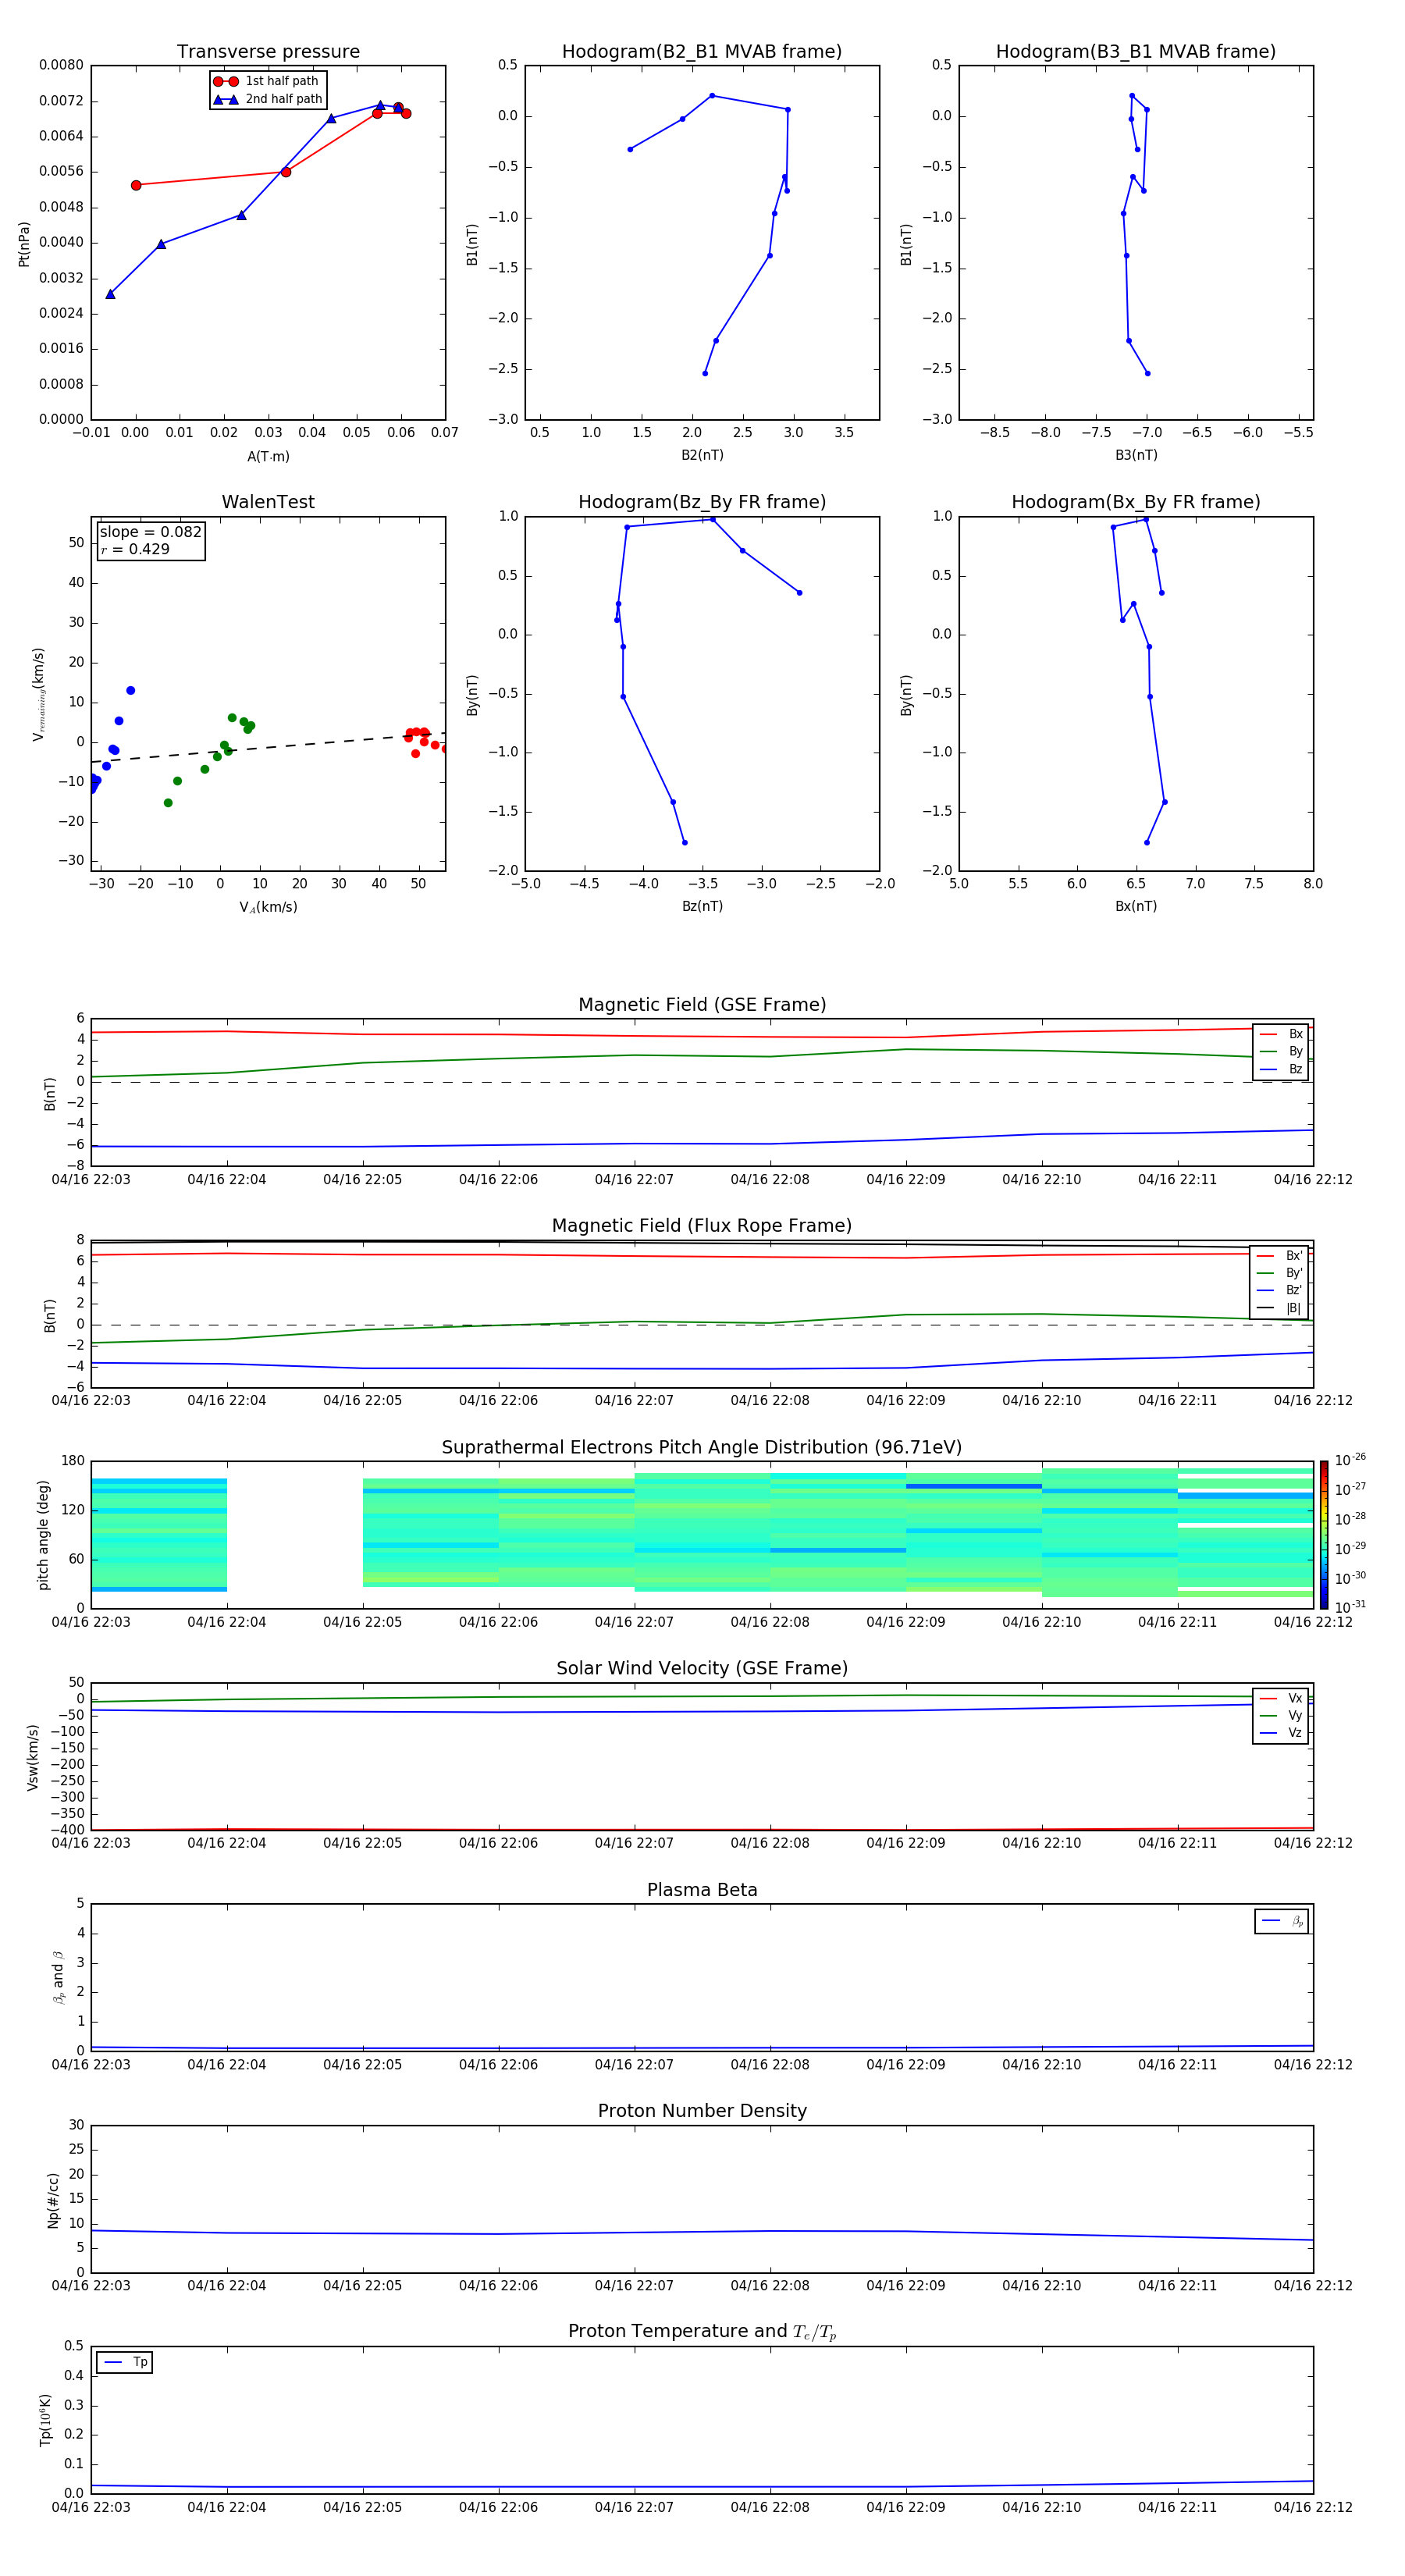Click the 'VA(km/s)' x-axis label in WalenTest
This screenshot has width=1405, height=2576.
click(x=268, y=908)
